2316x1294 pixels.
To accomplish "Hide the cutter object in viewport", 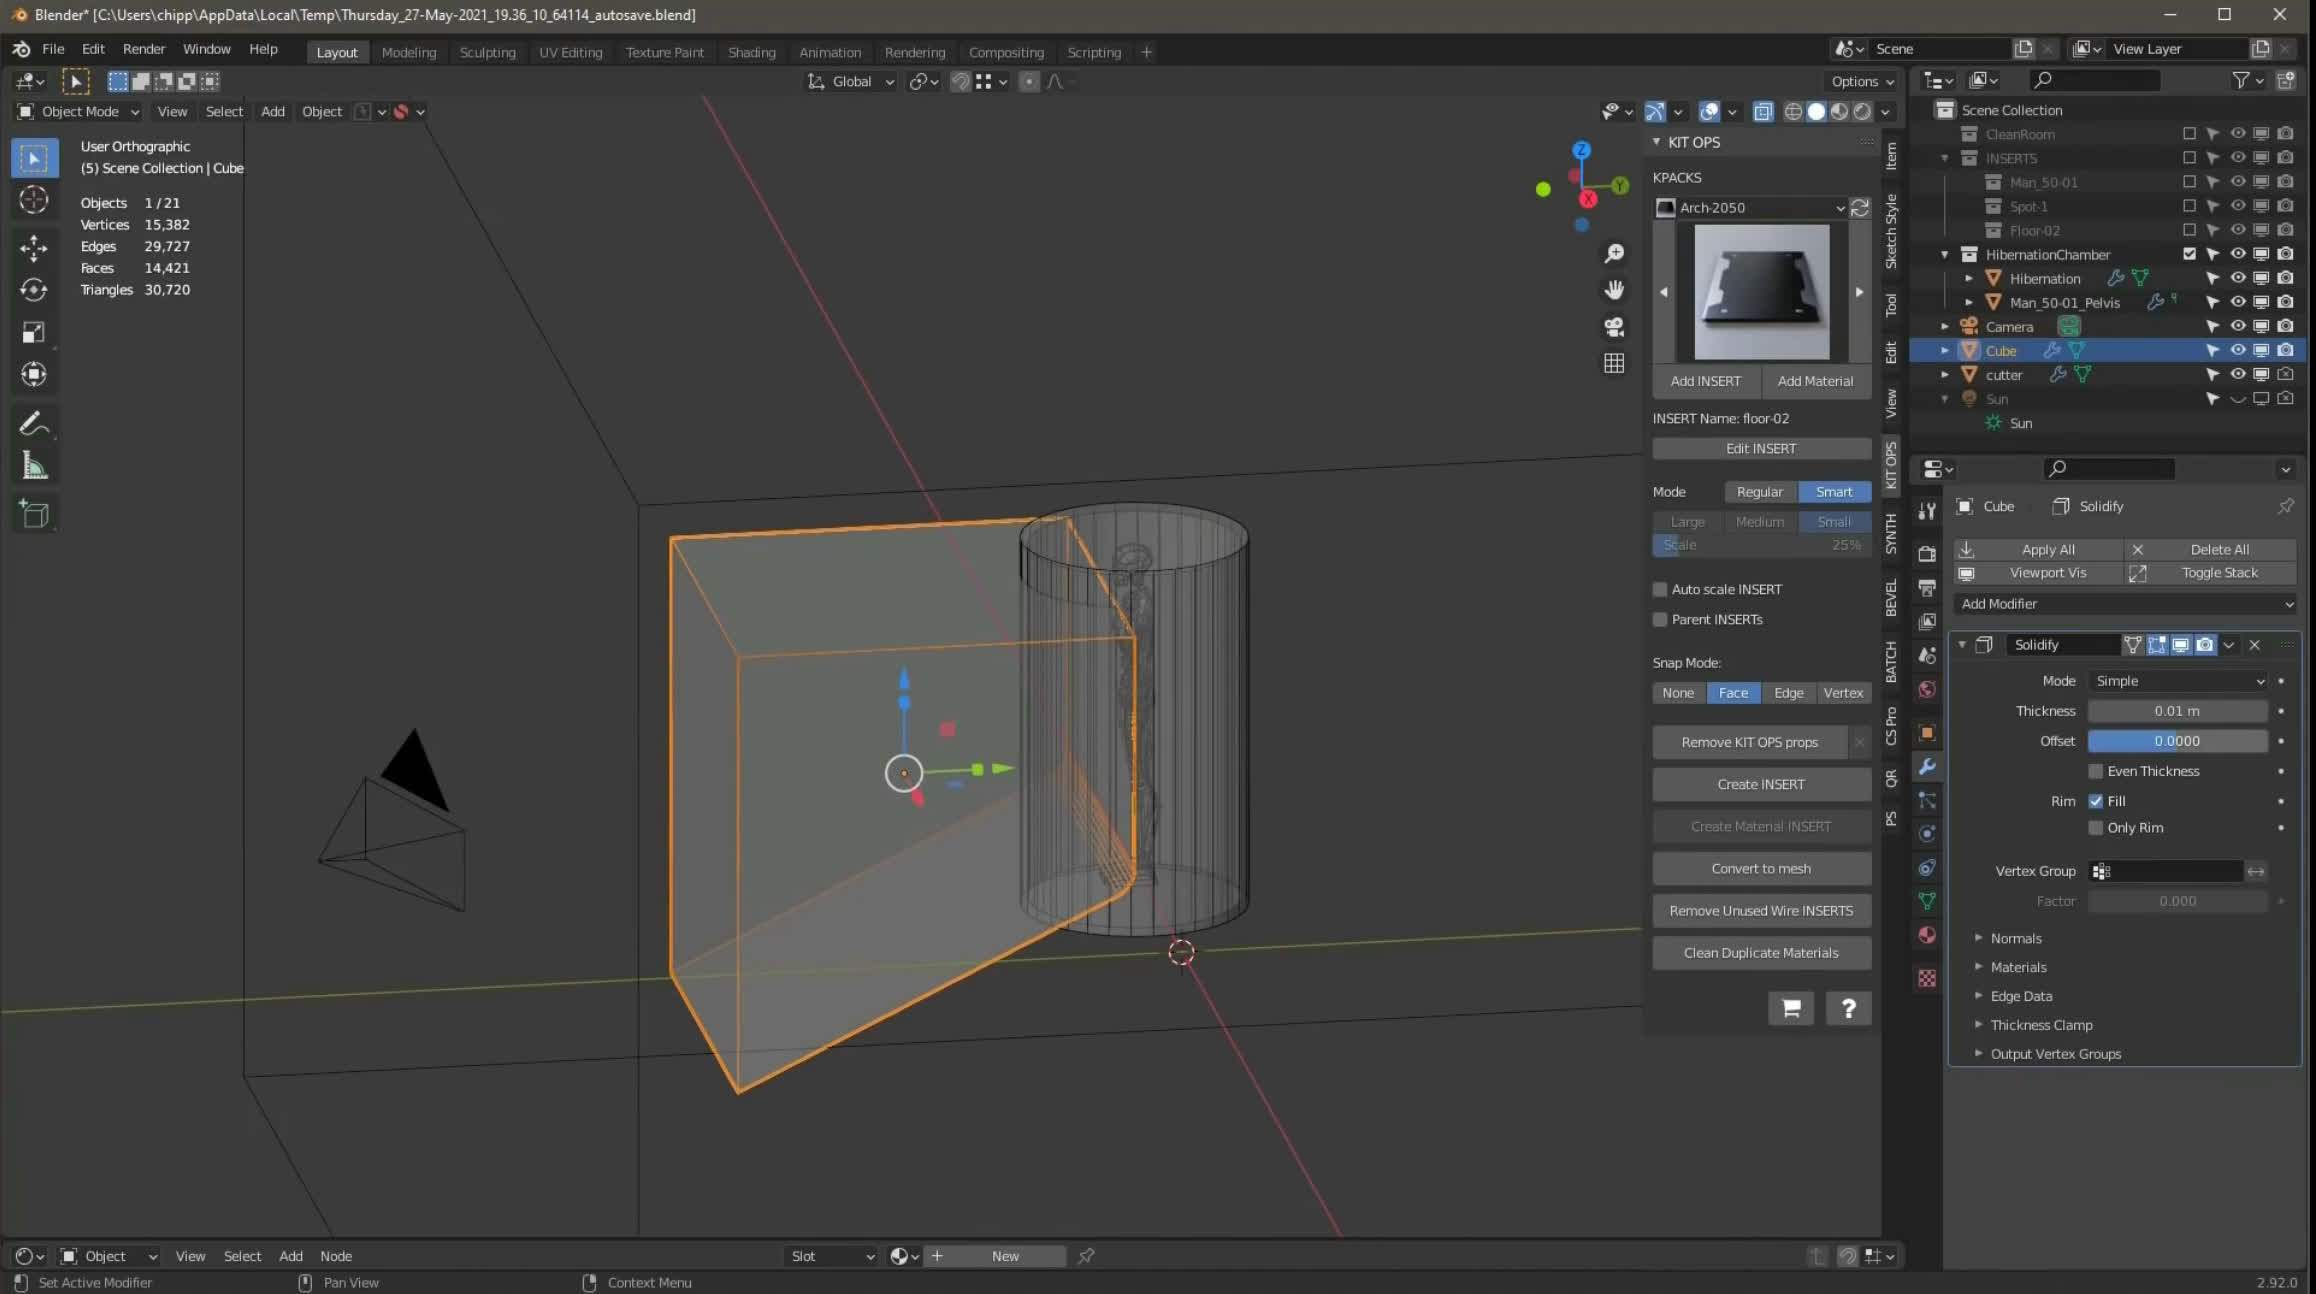I will point(2238,374).
